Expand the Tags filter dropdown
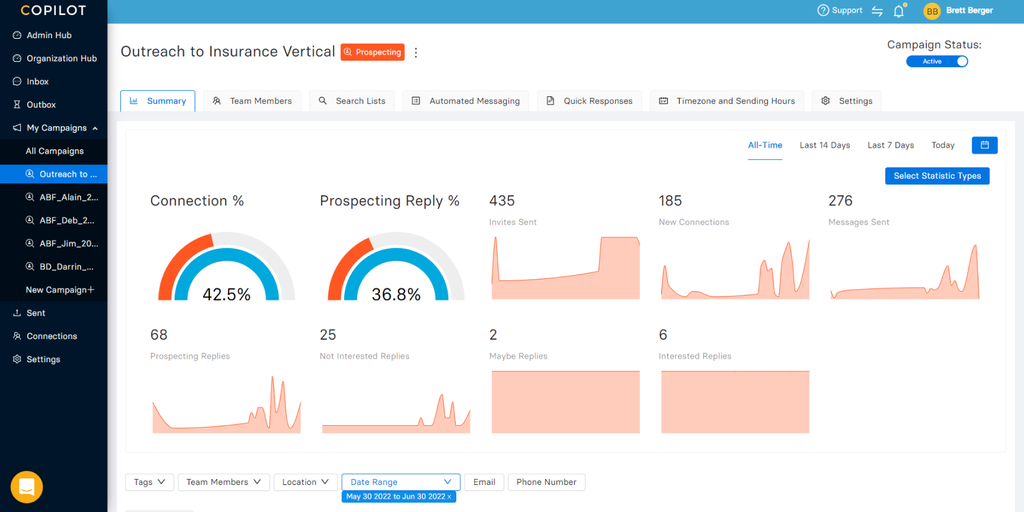Screen dimensions: 1024x512 click(150, 482)
